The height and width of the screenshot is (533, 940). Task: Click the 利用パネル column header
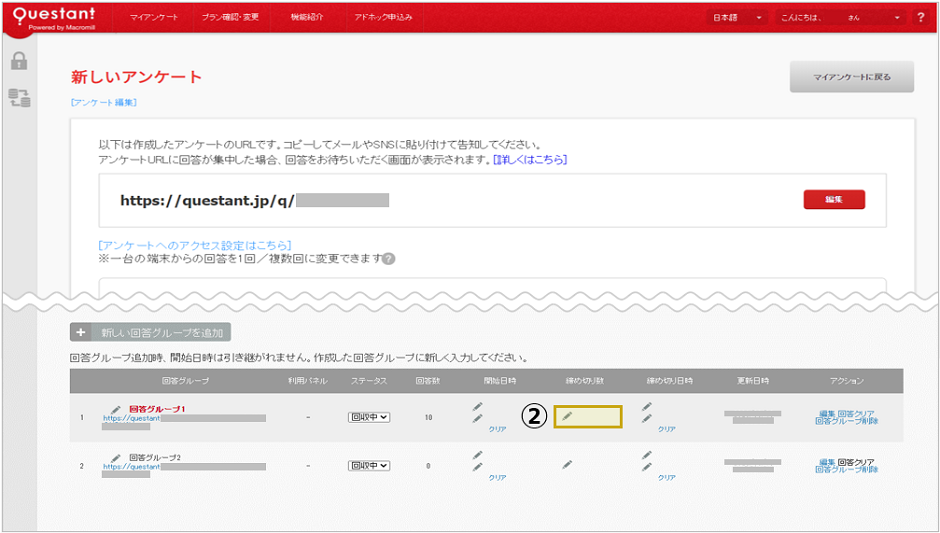308,381
